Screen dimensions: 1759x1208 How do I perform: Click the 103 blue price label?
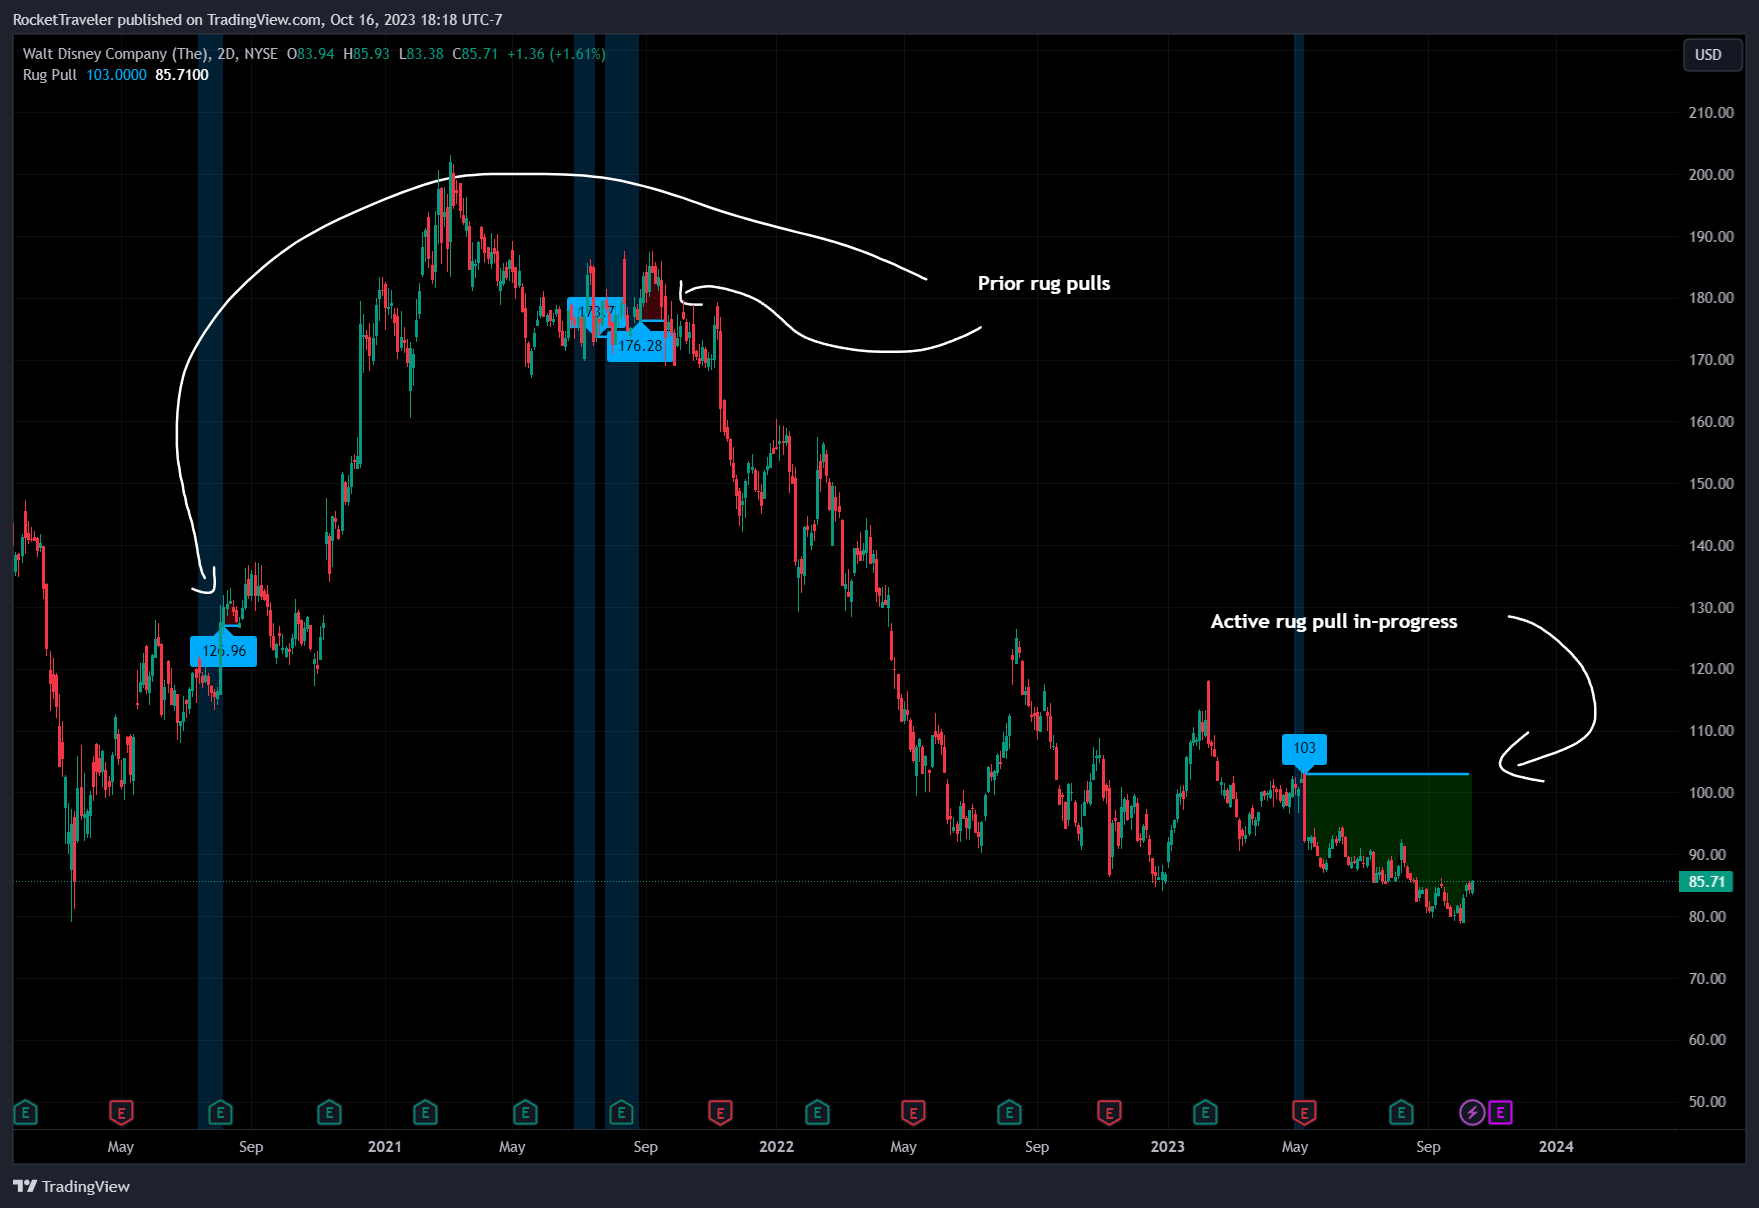pyautogui.click(x=1305, y=748)
